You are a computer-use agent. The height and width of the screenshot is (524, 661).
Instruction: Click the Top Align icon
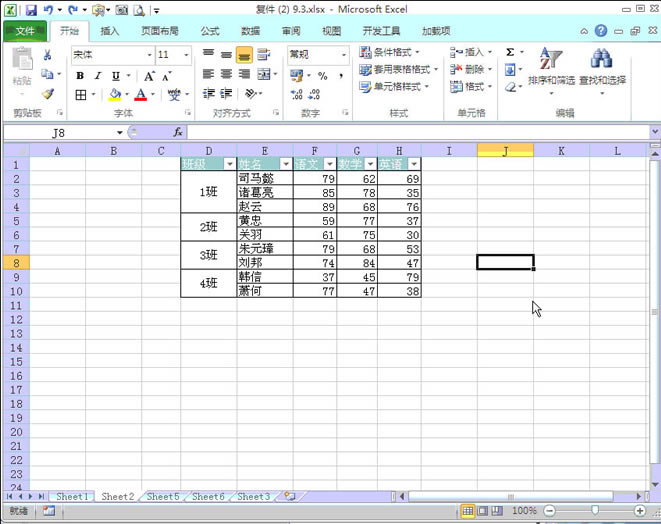point(208,54)
